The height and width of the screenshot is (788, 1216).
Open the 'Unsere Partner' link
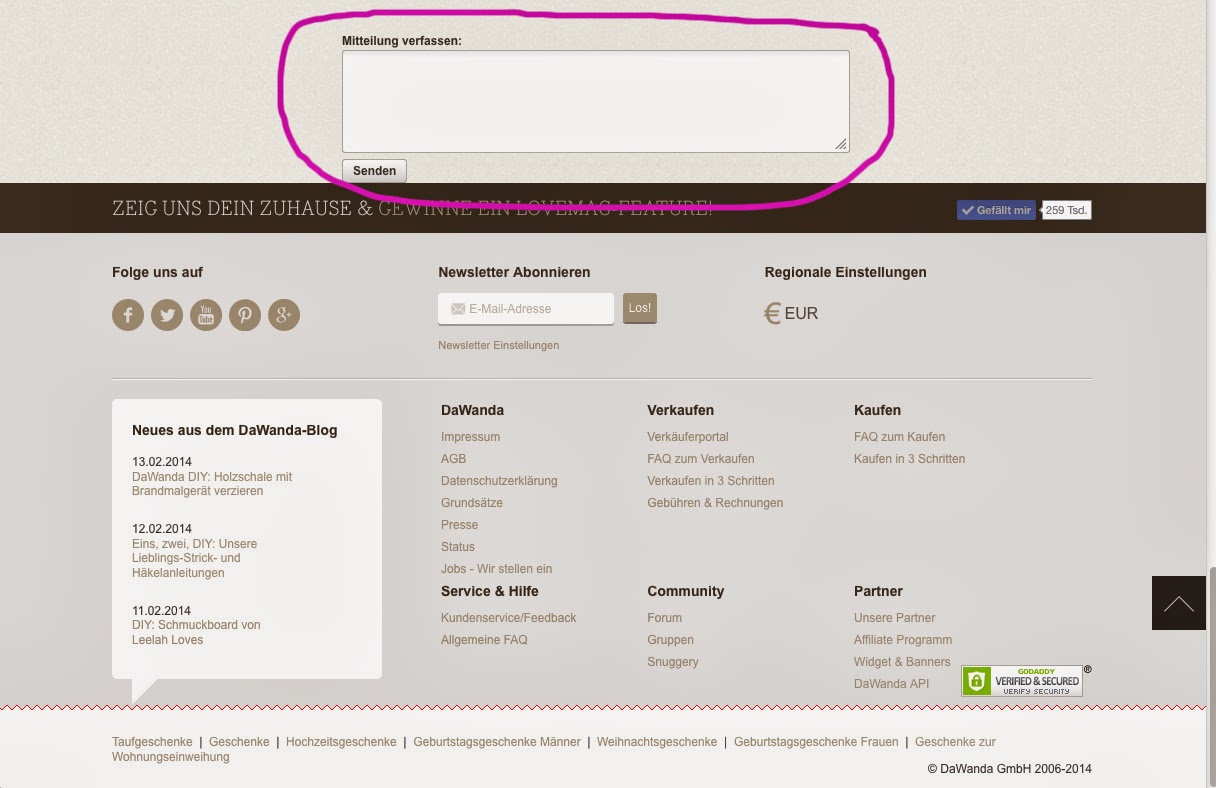pyautogui.click(x=895, y=618)
